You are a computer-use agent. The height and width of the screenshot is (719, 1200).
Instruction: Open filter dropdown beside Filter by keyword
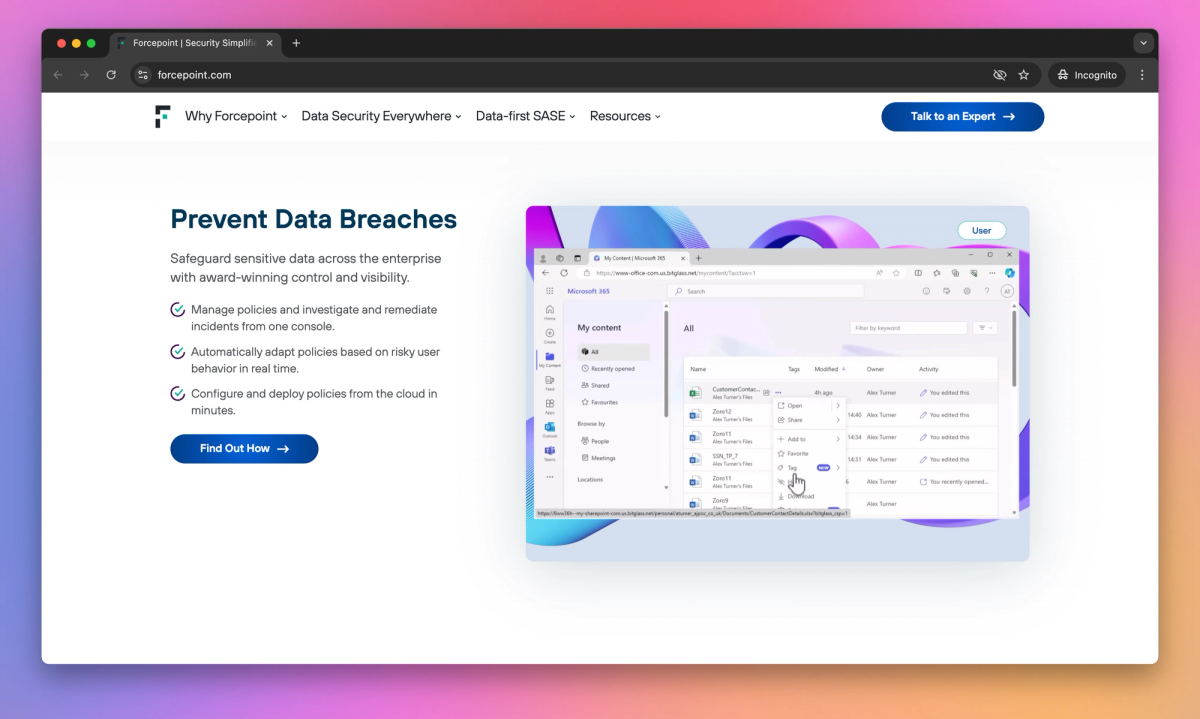[985, 328]
